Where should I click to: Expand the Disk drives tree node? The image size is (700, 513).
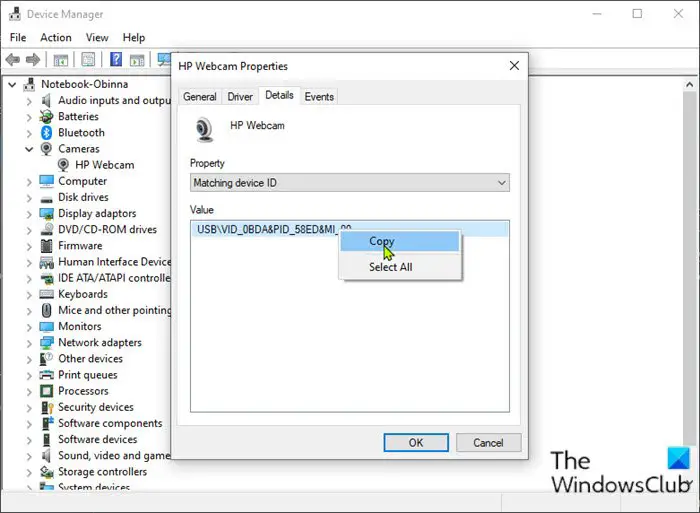coord(29,198)
